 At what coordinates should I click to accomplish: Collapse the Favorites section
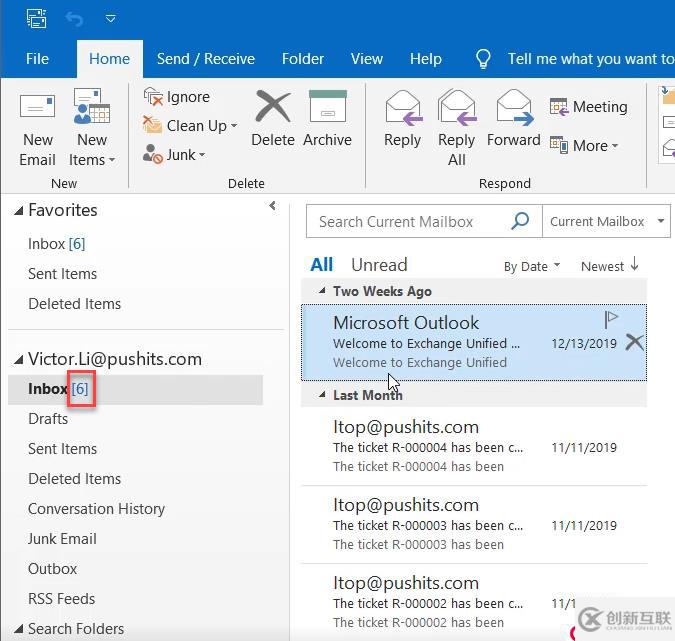[x=19, y=211]
